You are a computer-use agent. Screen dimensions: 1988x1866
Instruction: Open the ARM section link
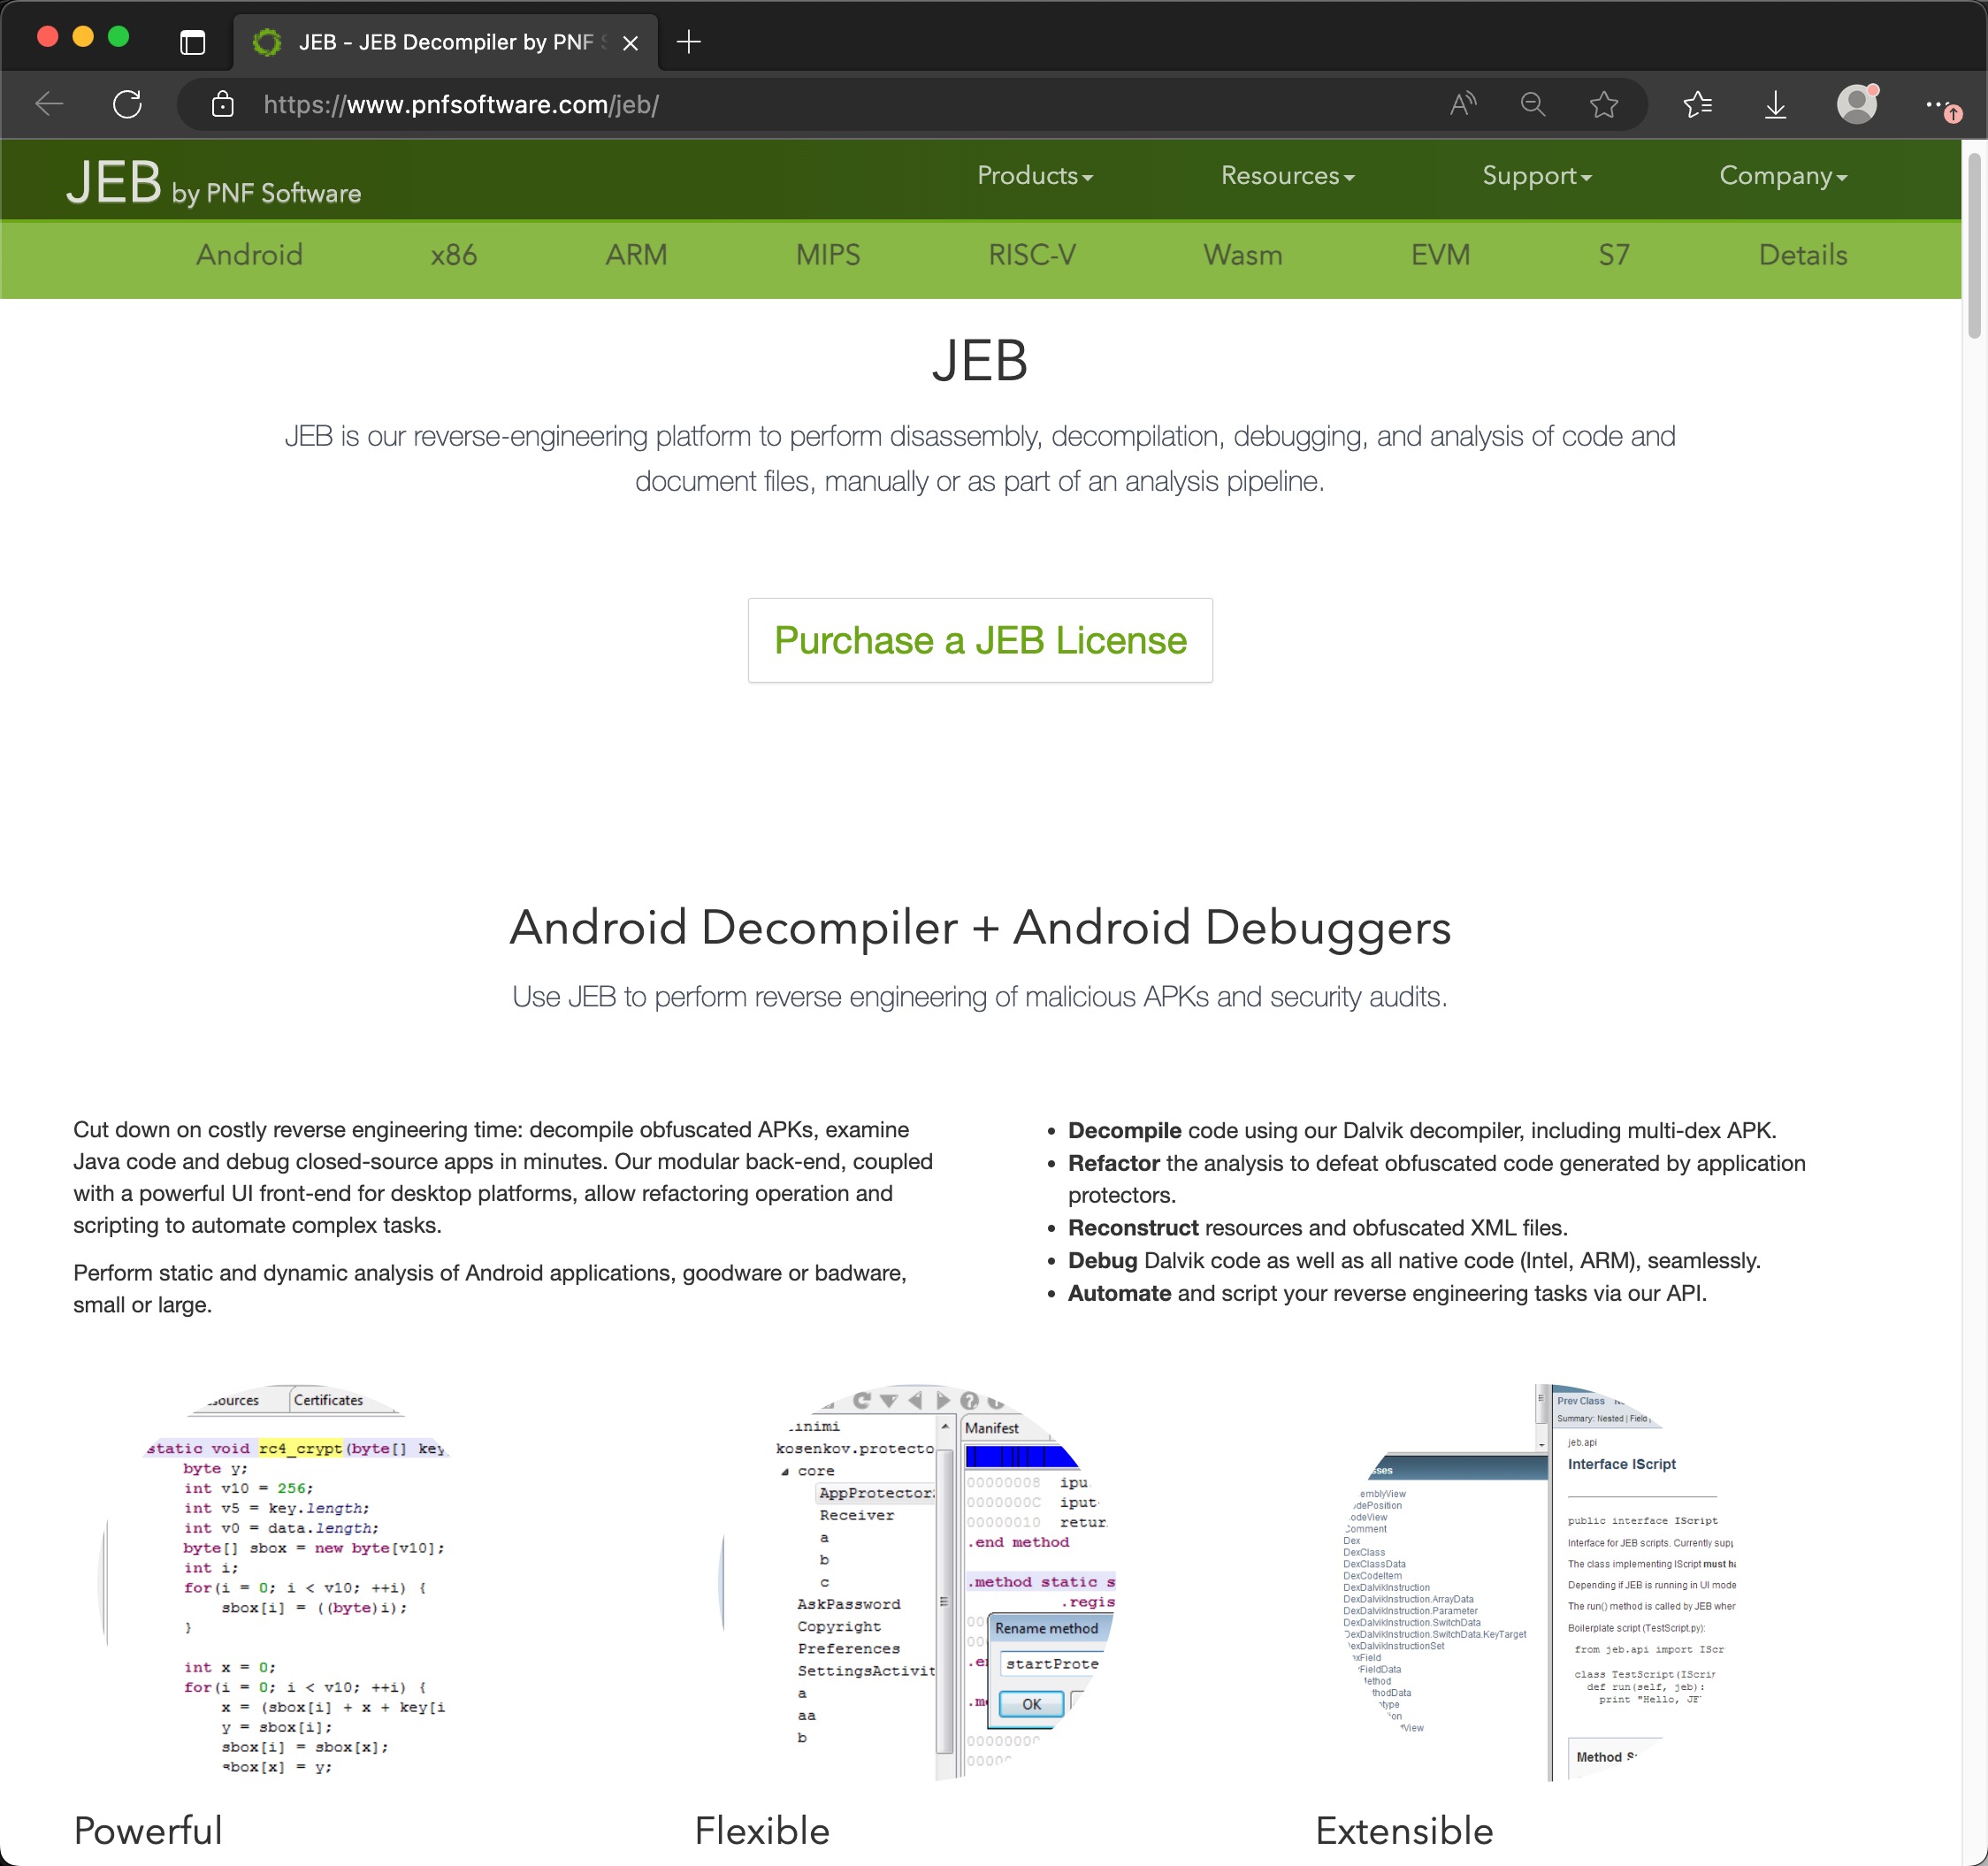pyautogui.click(x=636, y=255)
